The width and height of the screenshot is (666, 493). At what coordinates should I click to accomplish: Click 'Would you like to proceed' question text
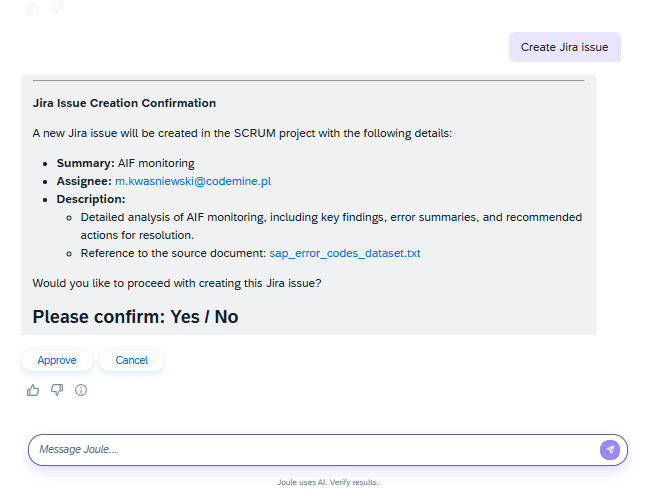(x=177, y=283)
